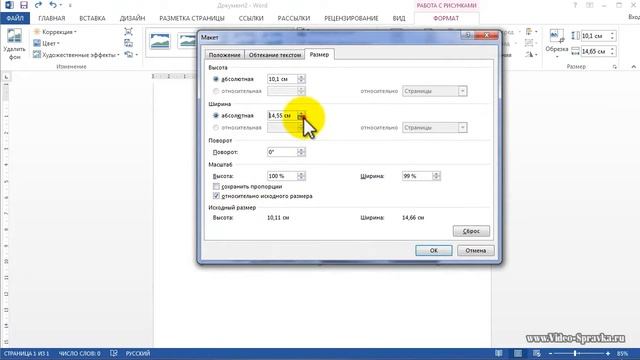Viewport: 640px width, 360px height.
Task: Click the Align objects icon in ribbon
Action: [529, 32]
